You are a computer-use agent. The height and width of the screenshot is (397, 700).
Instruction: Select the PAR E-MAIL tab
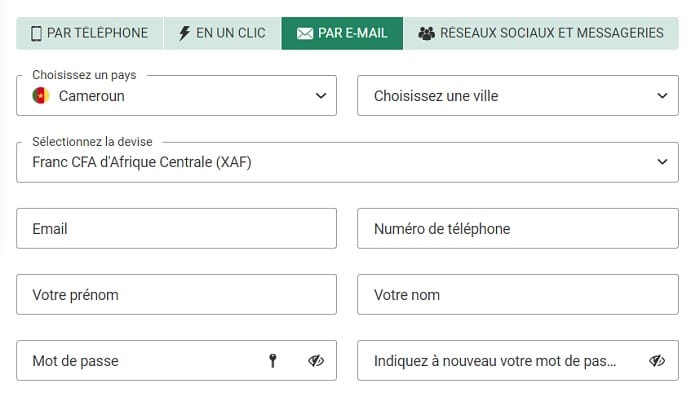342,33
